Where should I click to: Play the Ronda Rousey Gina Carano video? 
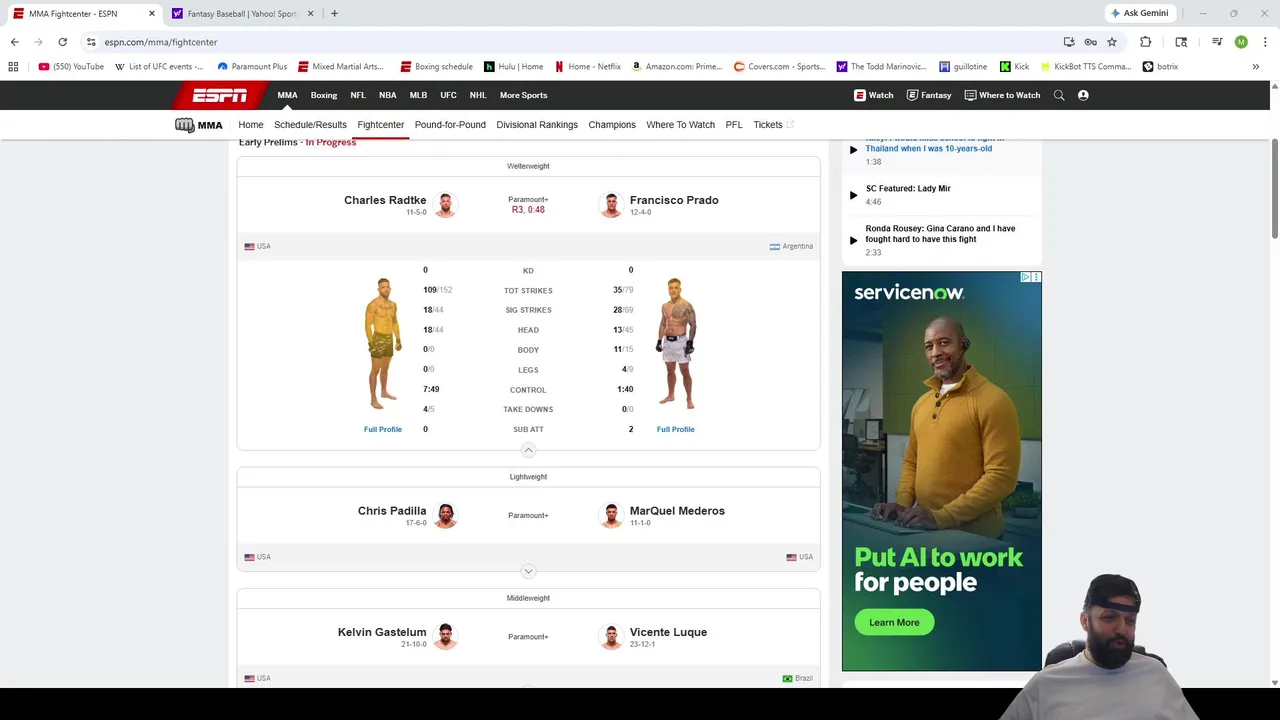[853, 240]
